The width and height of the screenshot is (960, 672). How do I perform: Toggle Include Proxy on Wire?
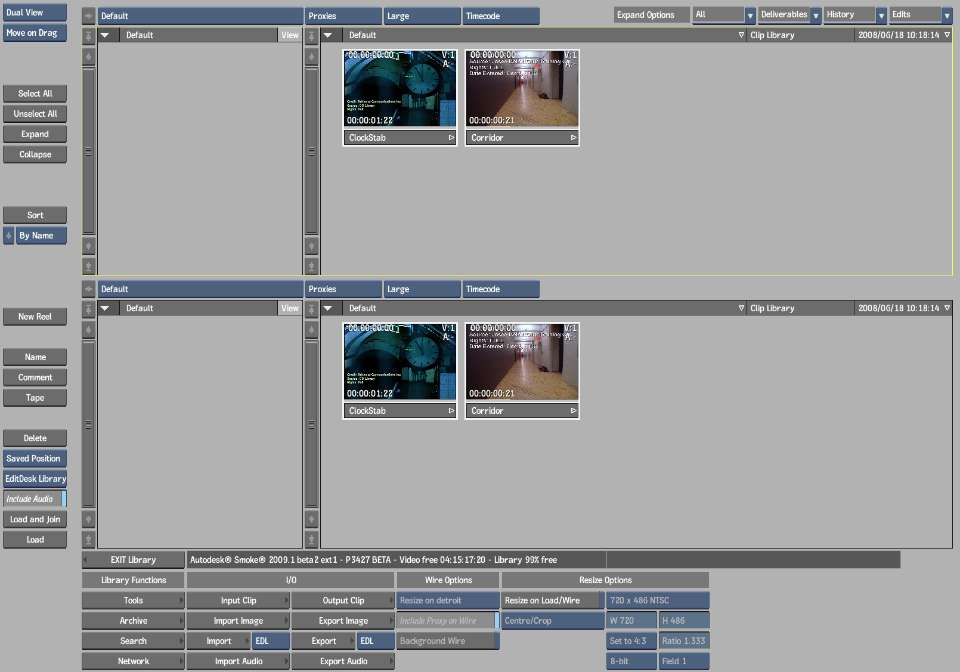(446, 621)
